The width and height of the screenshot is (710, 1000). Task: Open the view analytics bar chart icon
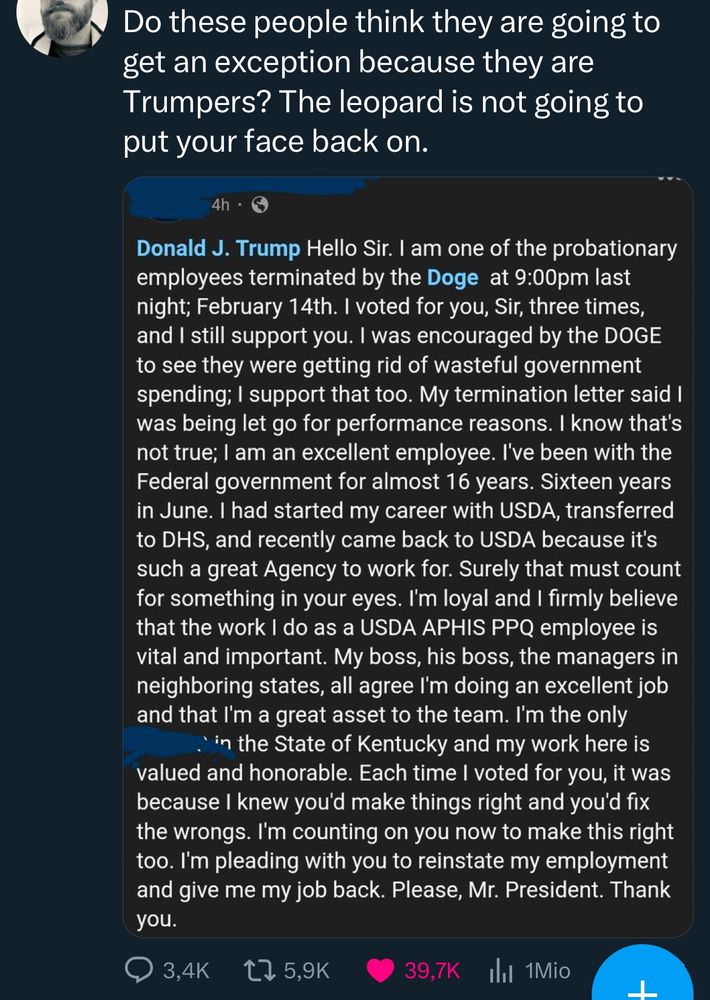click(x=500, y=969)
